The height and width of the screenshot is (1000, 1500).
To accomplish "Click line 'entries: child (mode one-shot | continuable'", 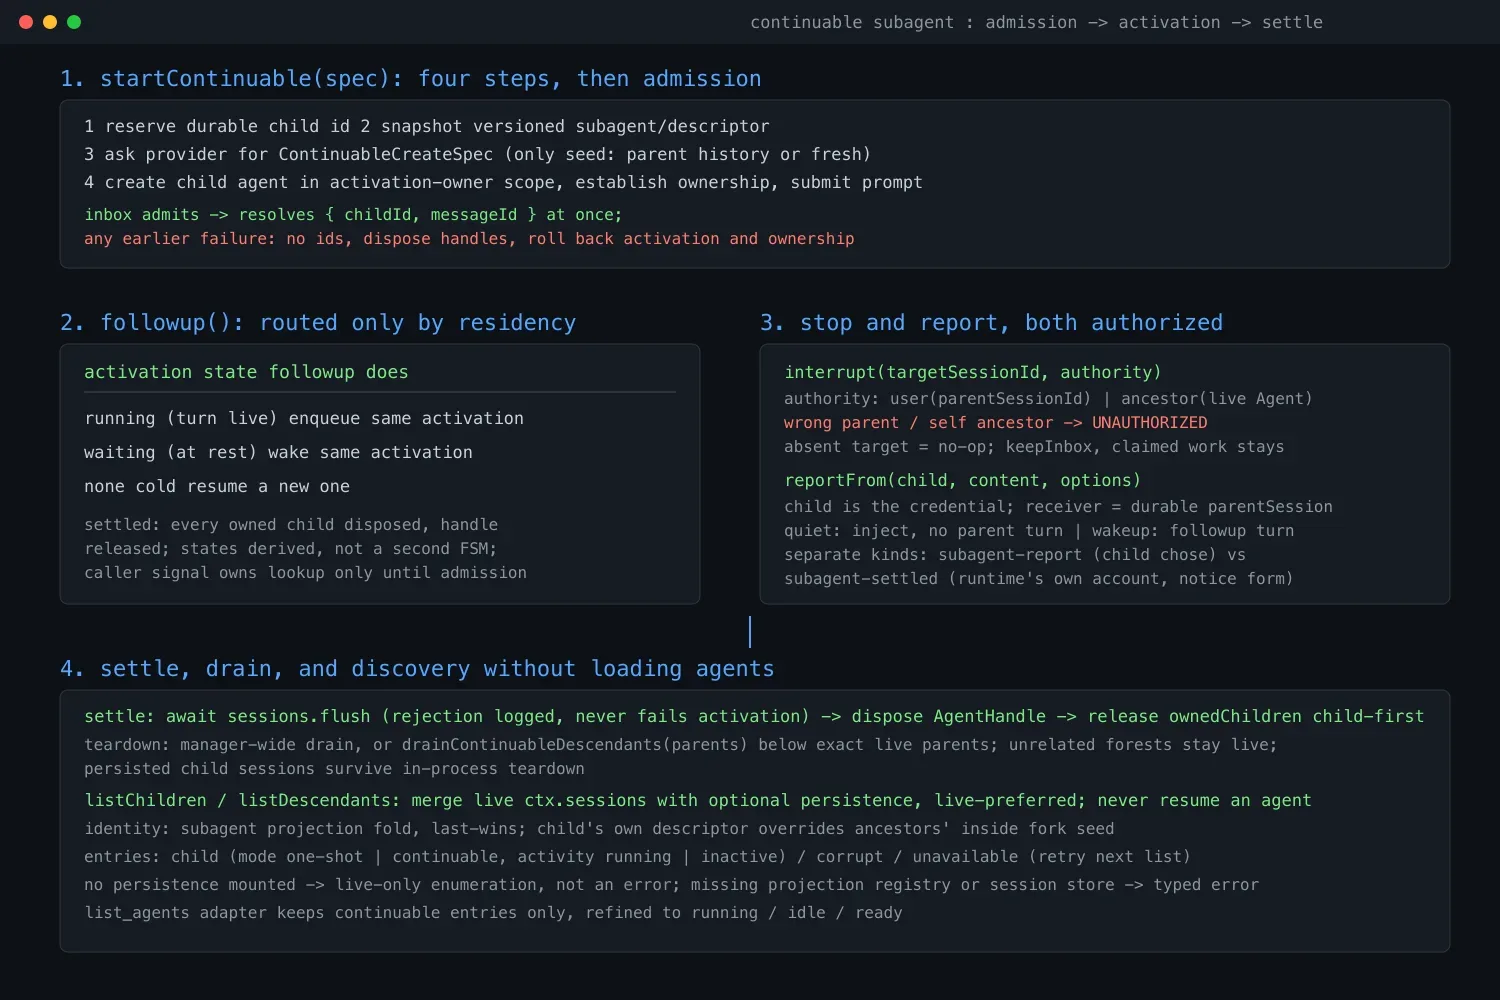I will [637, 856].
